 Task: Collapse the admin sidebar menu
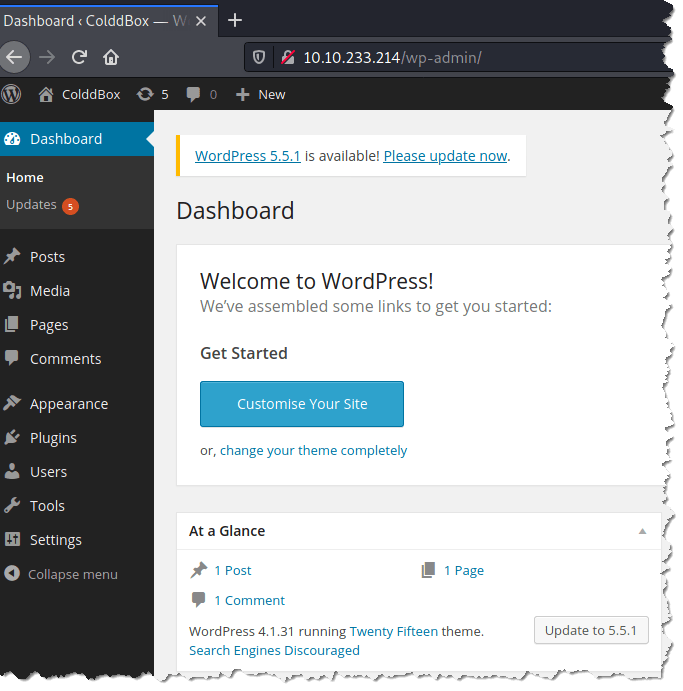click(60, 574)
